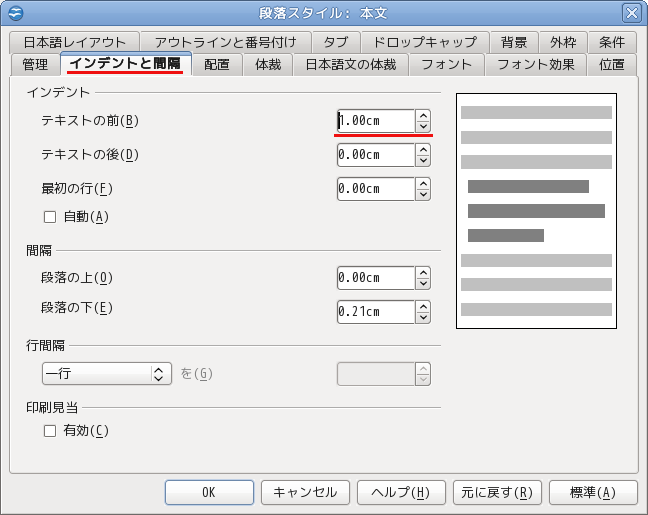Screen dimensions: 648x515
Task: Click the テキストの前 indent field
Action: pos(376,121)
